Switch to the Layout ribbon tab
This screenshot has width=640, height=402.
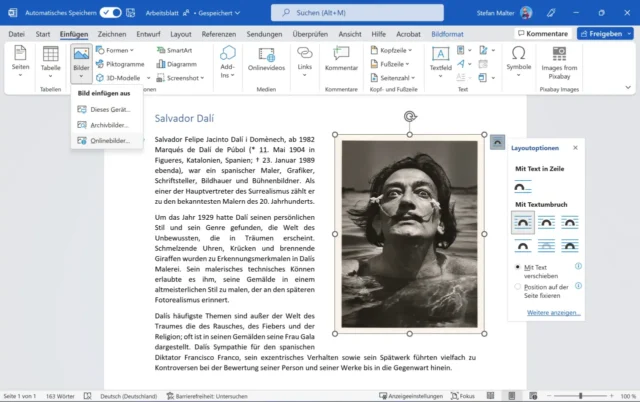179,33
